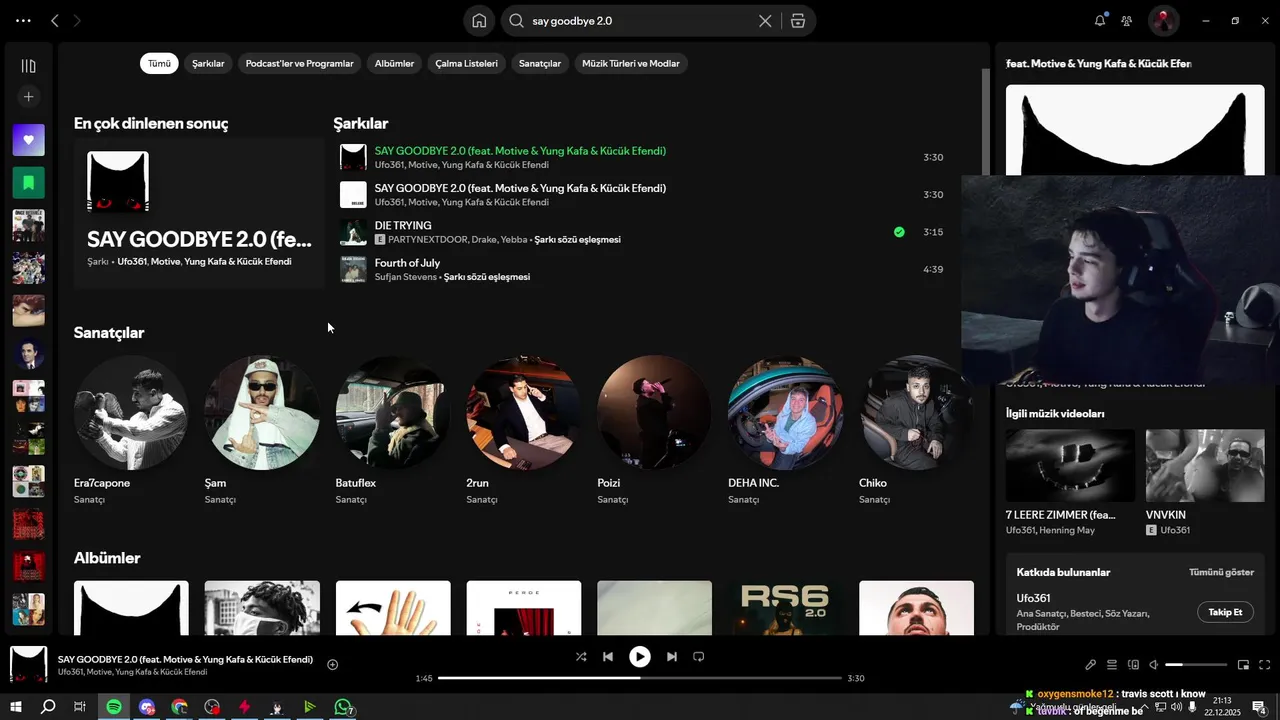
Task: Open 2run artist profile
Action: pyautogui.click(x=524, y=413)
